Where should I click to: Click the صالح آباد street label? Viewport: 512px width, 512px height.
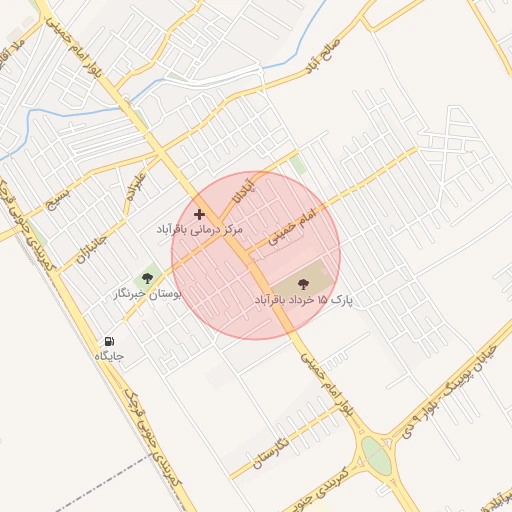pyautogui.click(x=323, y=56)
